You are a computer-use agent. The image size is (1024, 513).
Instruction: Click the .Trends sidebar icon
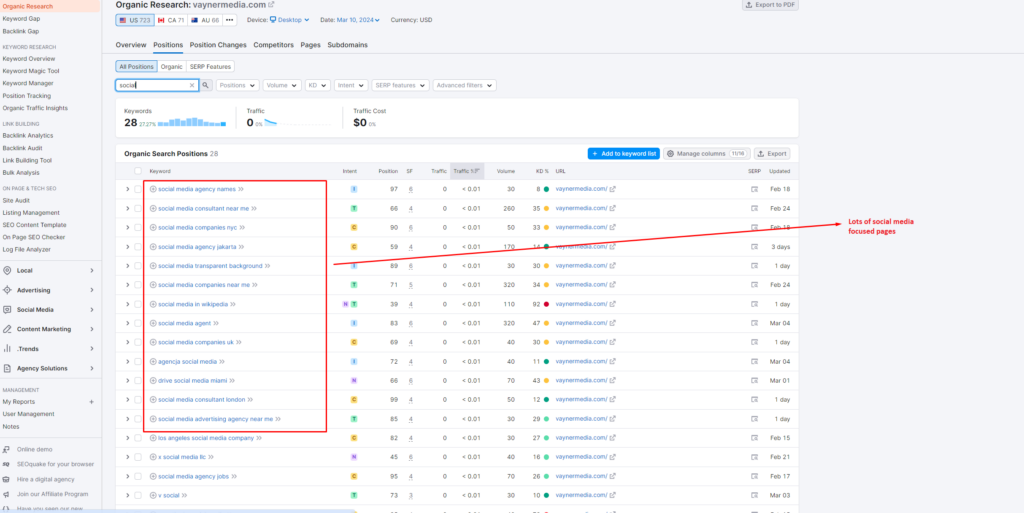(7, 349)
